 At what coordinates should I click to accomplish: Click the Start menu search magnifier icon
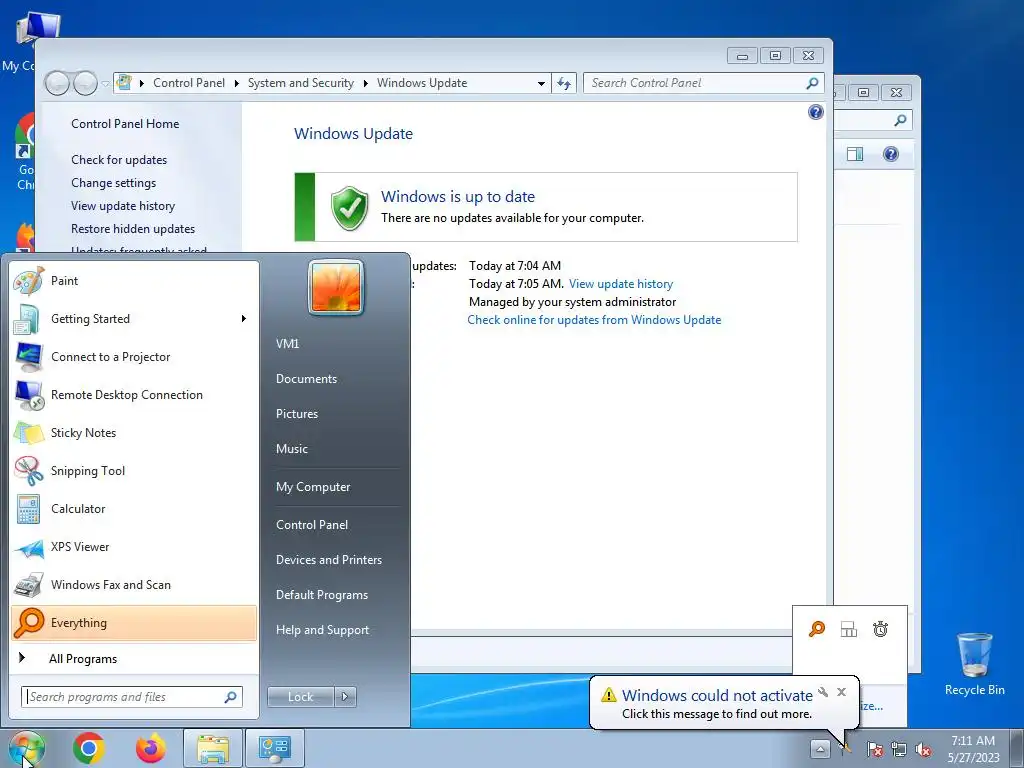(230, 697)
